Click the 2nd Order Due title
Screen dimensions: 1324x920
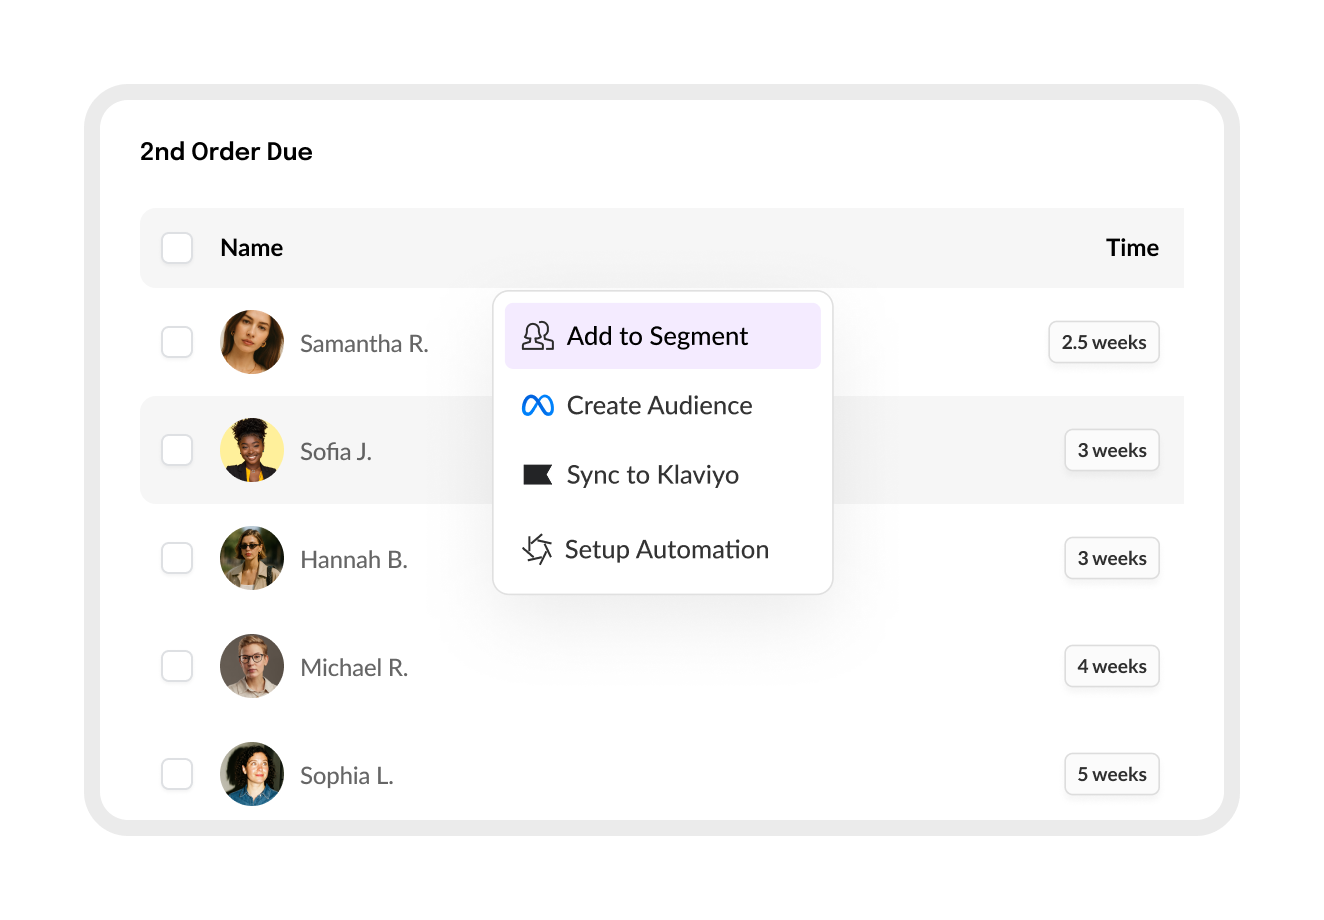point(226,152)
